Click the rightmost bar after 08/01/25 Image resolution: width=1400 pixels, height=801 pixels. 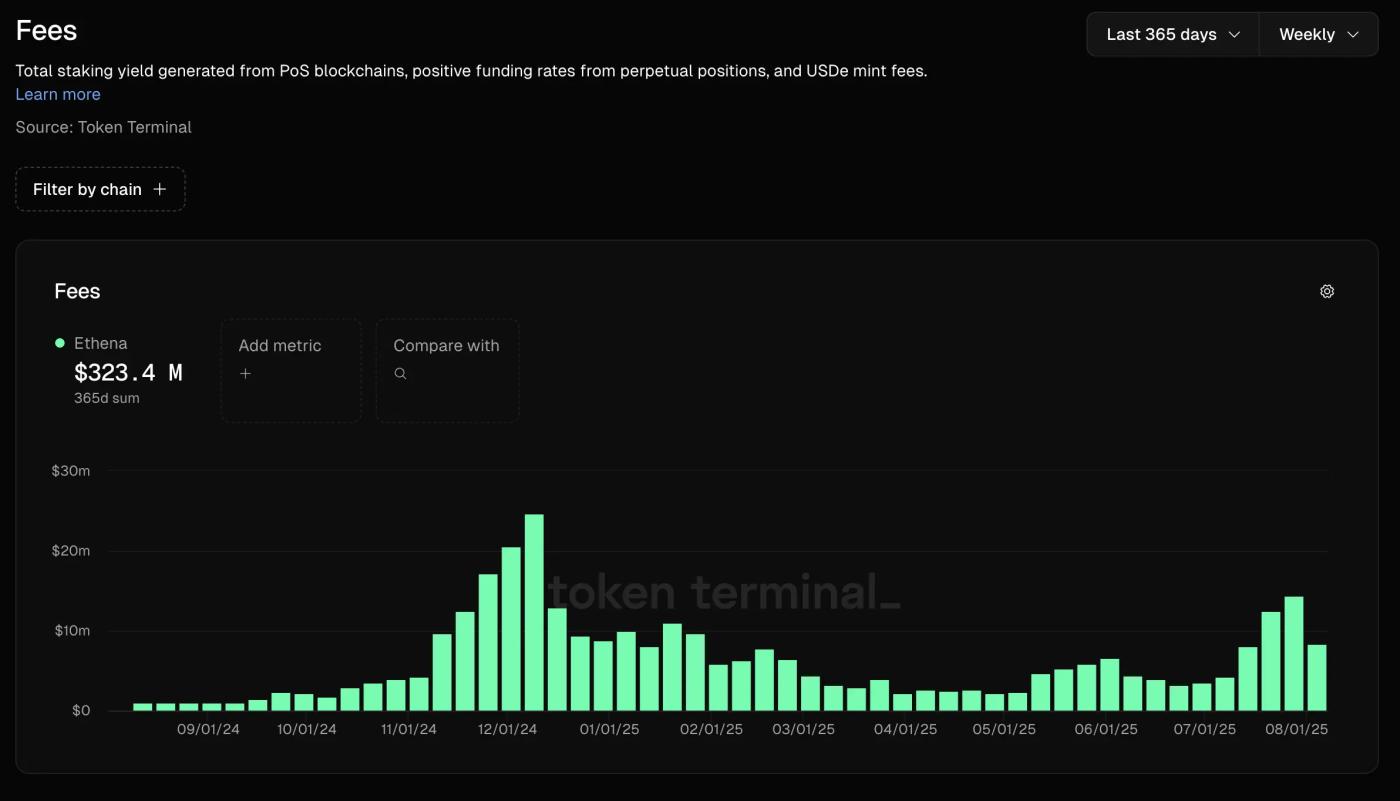tap(1317, 677)
